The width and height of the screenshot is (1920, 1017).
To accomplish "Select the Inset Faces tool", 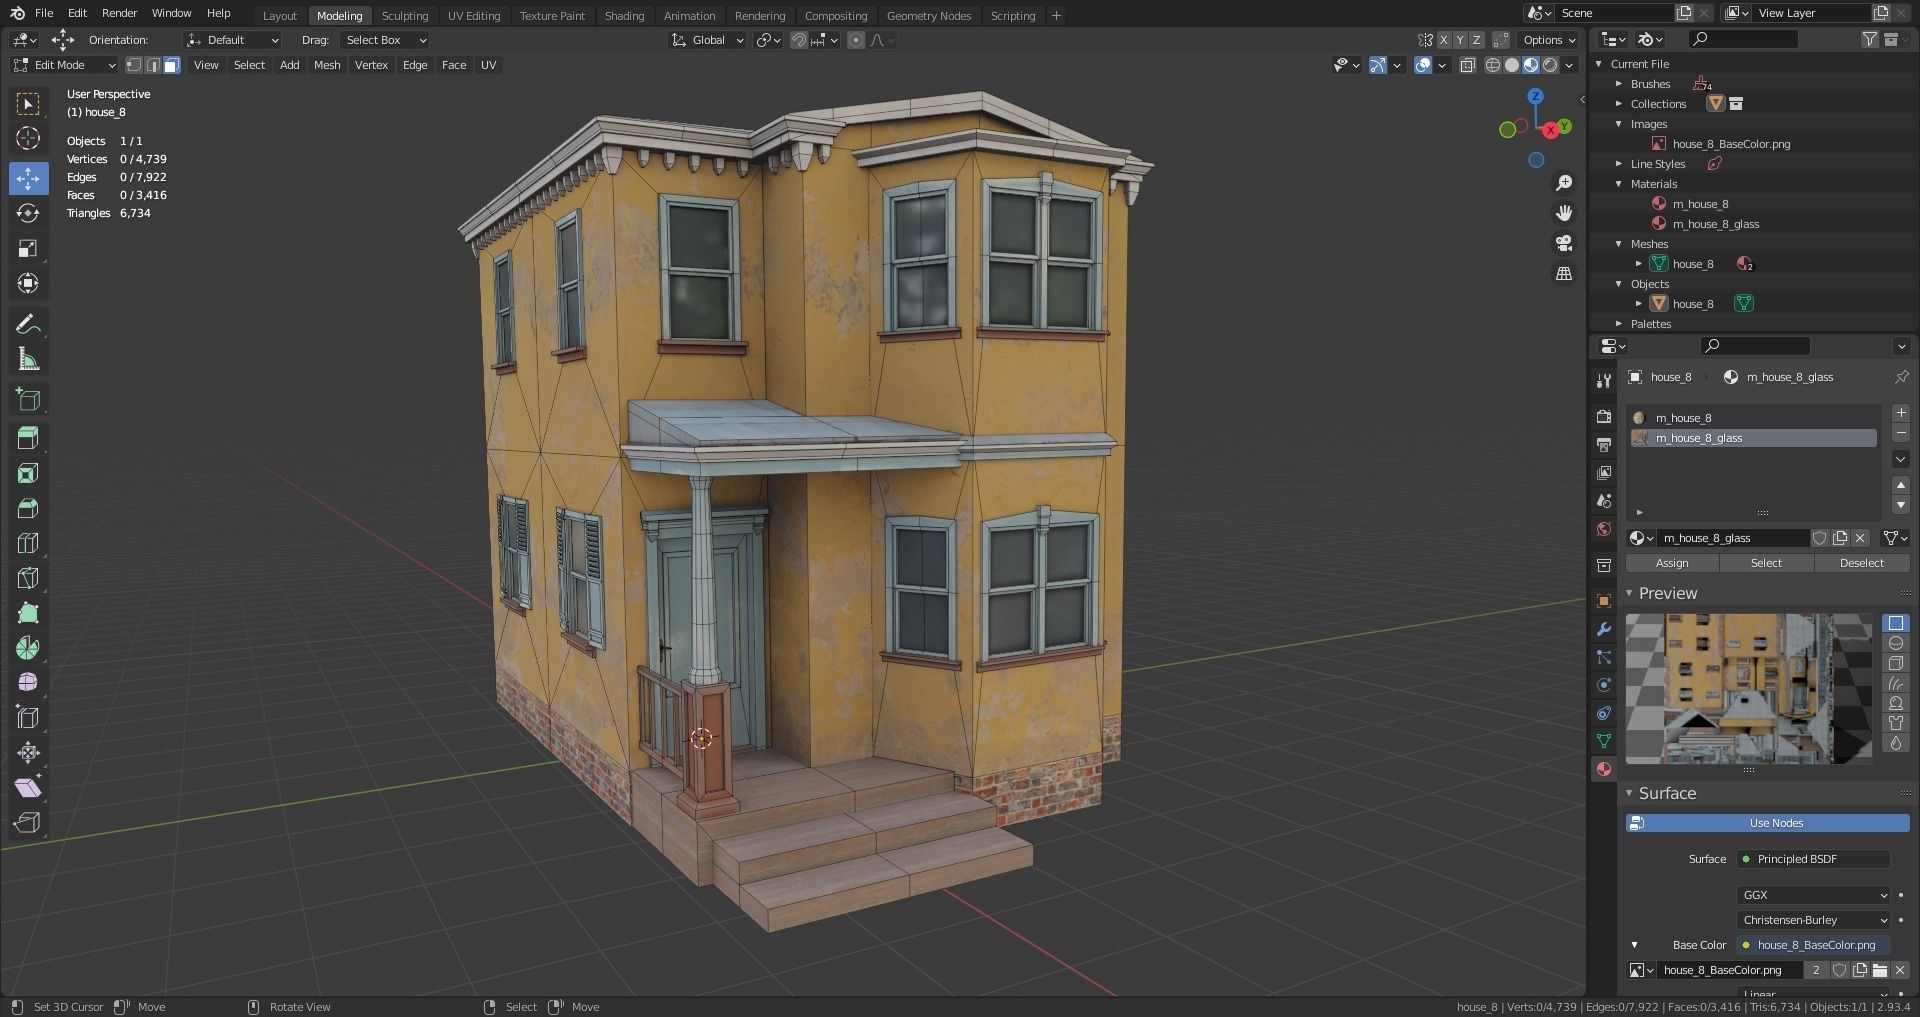I will 28,473.
